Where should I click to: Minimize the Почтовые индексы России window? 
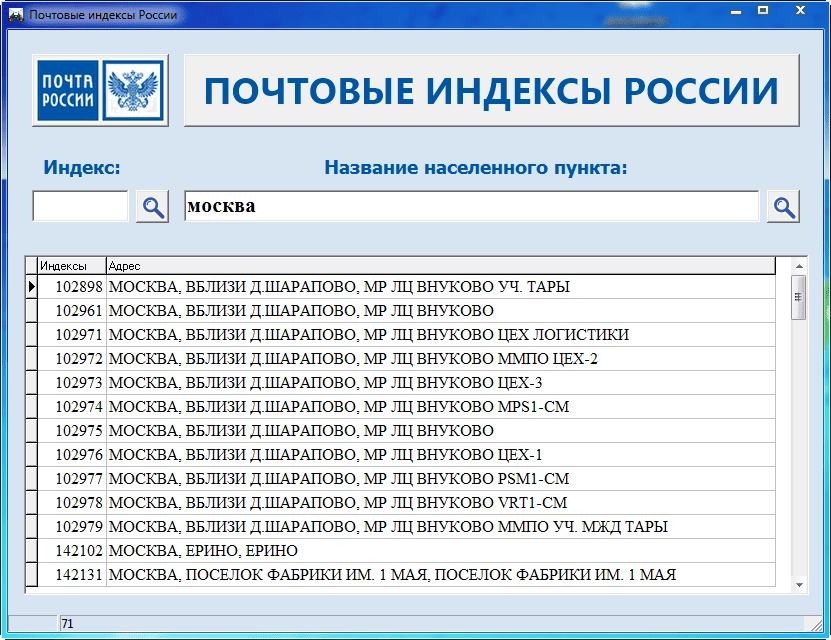pyautogui.click(x=736, y=11)
